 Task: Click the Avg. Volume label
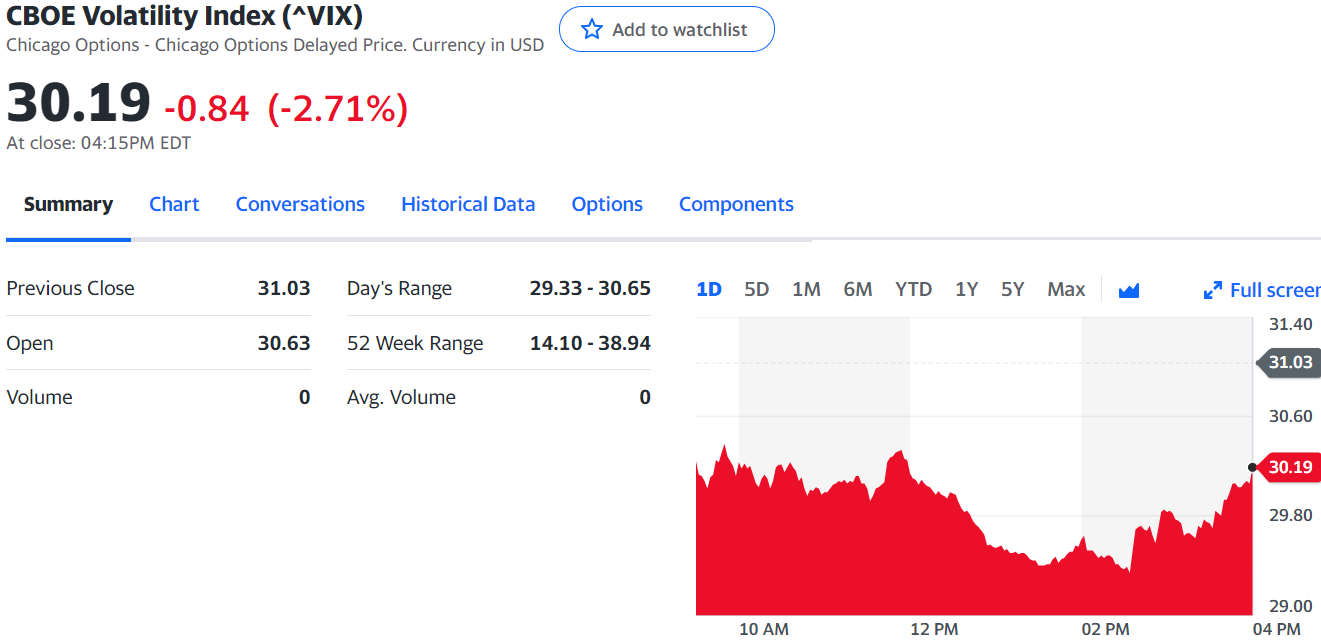click(401, 397)
